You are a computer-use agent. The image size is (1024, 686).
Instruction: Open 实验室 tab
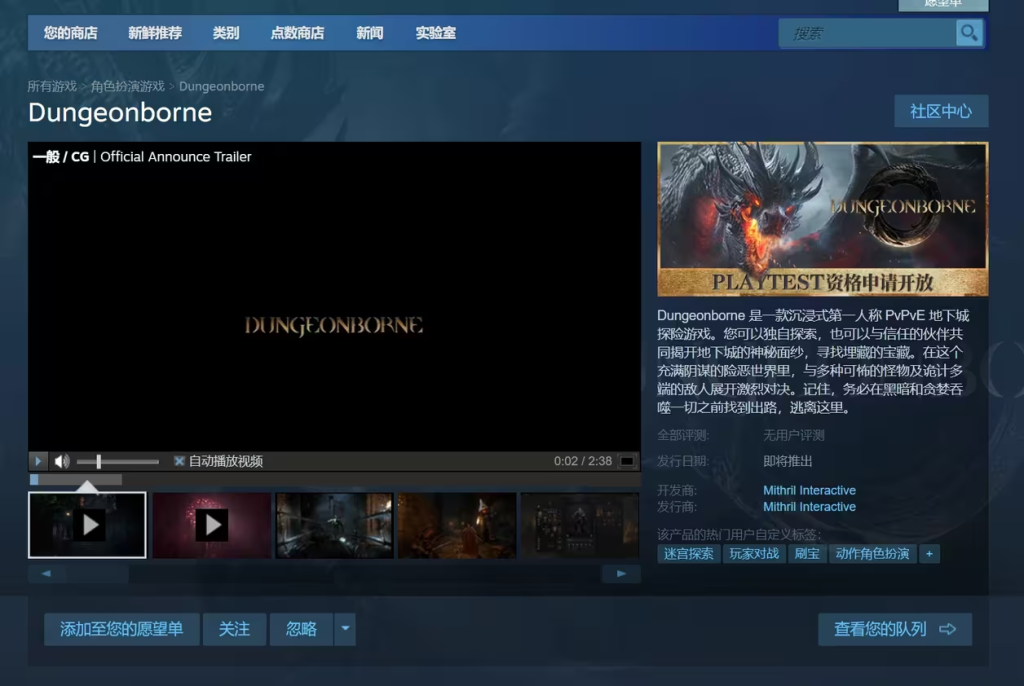click(x=436, y=33)
